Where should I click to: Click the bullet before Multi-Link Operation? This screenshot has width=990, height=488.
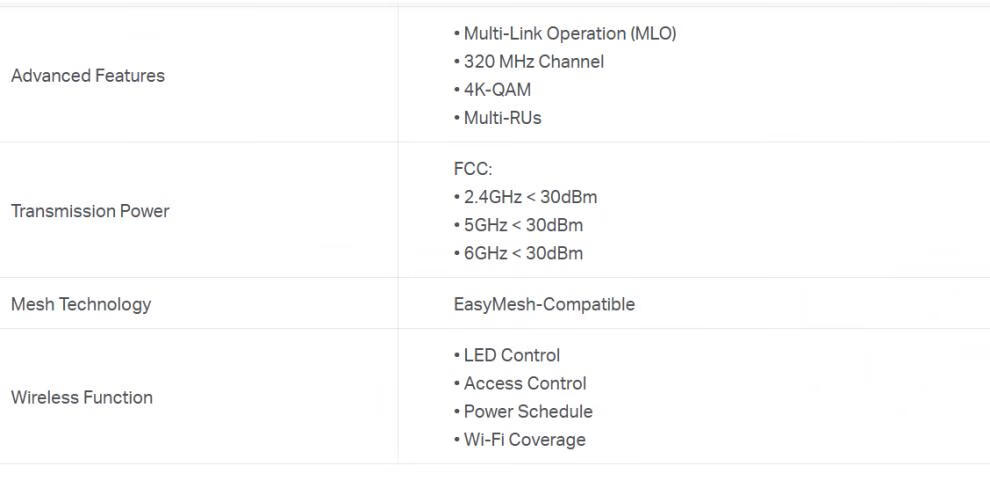click(x=456, y=33)
